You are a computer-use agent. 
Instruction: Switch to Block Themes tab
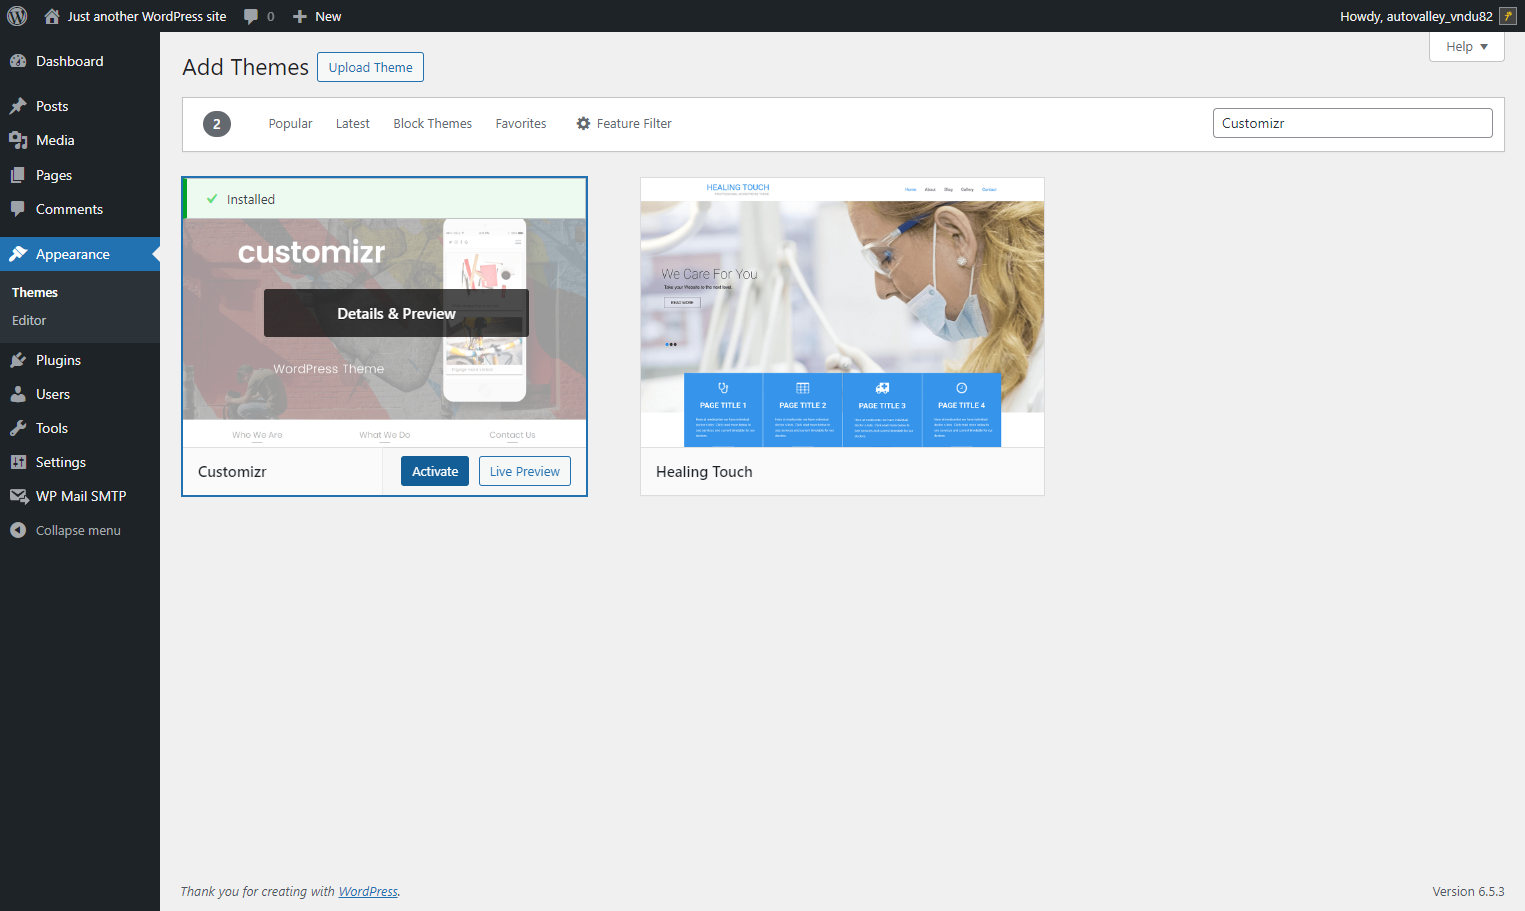(x=433, y=124)
